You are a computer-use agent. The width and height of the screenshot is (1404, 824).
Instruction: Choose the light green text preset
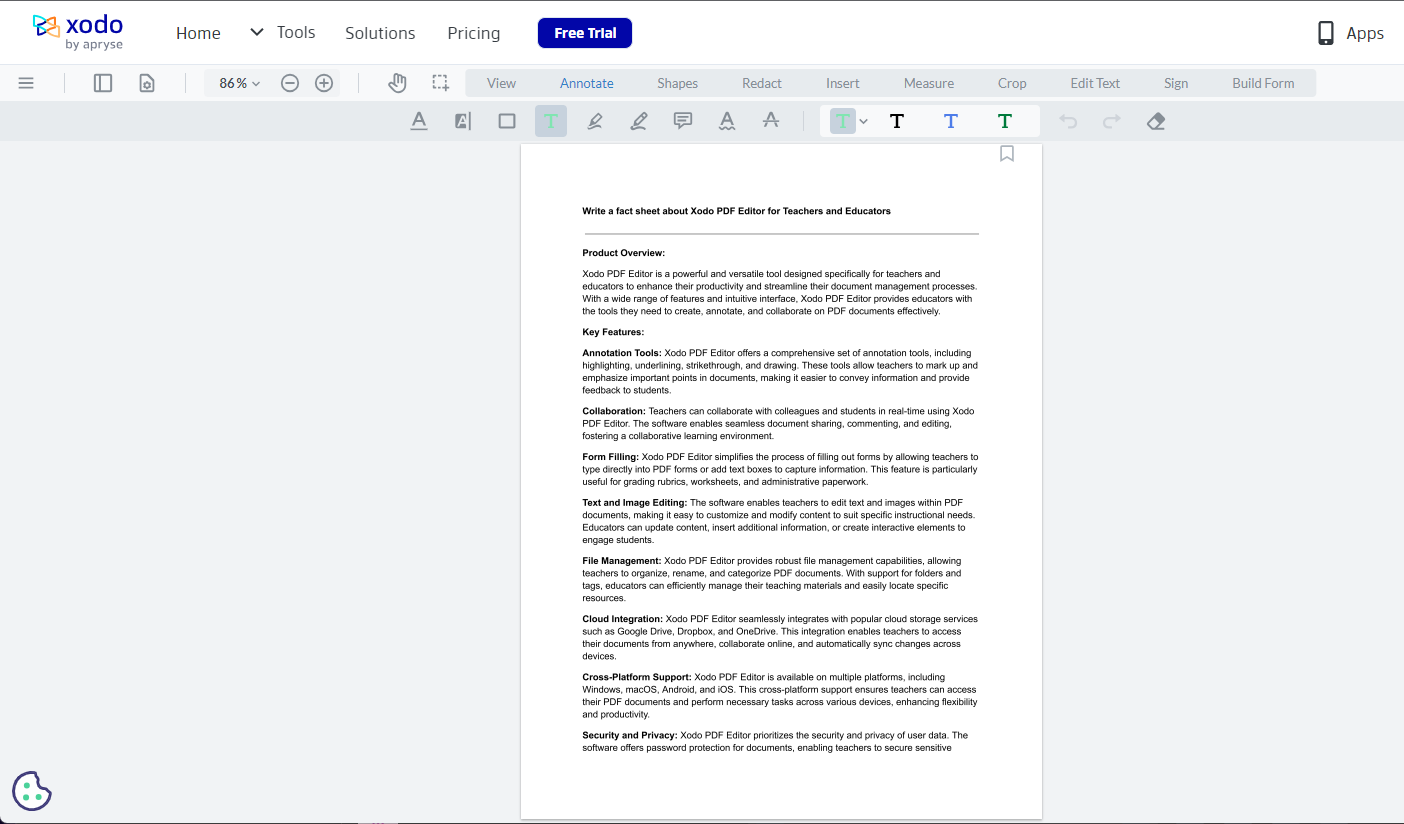843,121
